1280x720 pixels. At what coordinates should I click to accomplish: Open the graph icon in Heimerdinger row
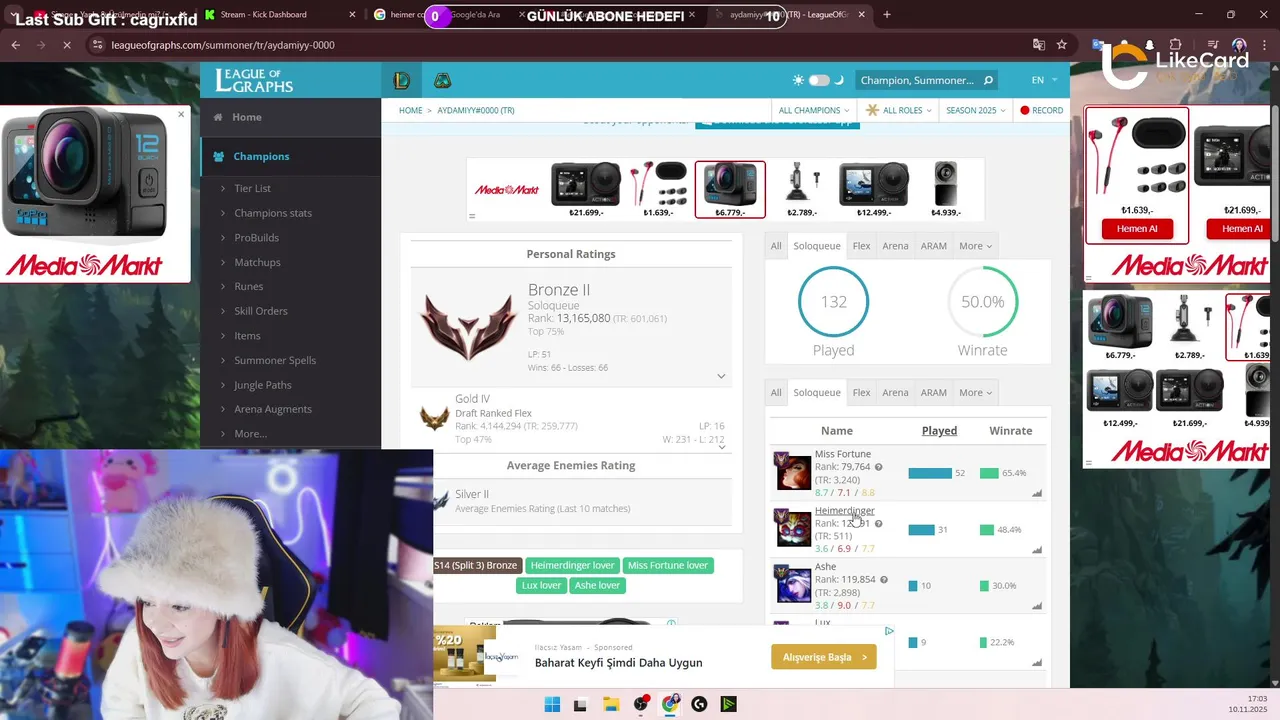1037,550
